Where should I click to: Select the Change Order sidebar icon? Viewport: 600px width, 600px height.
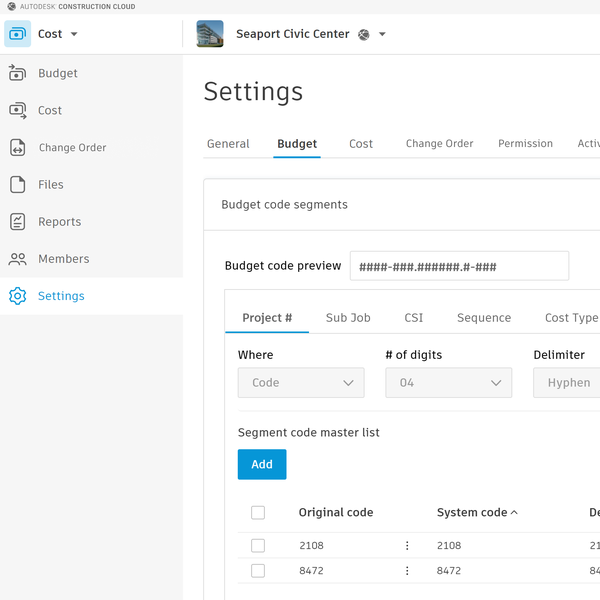coord(17,147)
